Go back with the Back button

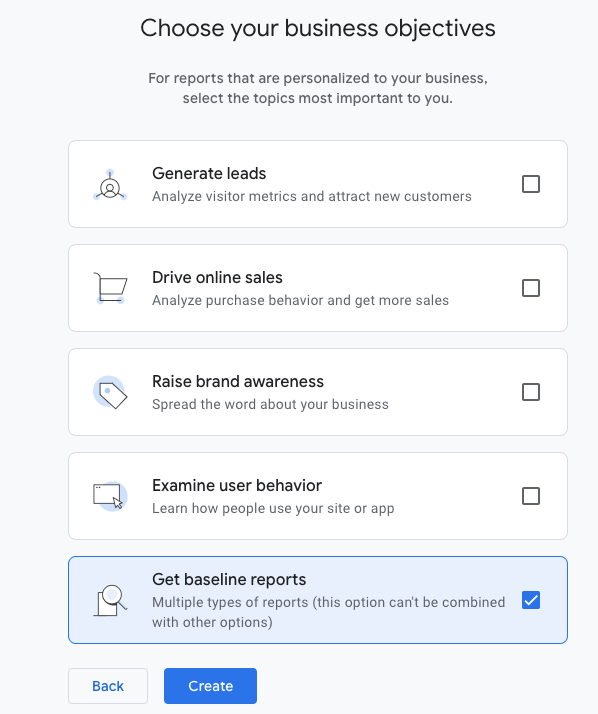click(x=108, y=686)
